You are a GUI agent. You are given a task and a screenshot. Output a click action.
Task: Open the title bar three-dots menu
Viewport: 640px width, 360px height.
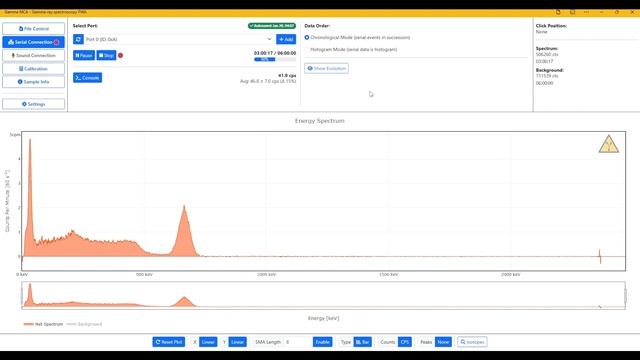pyautogui.click(x=587, y=12)
